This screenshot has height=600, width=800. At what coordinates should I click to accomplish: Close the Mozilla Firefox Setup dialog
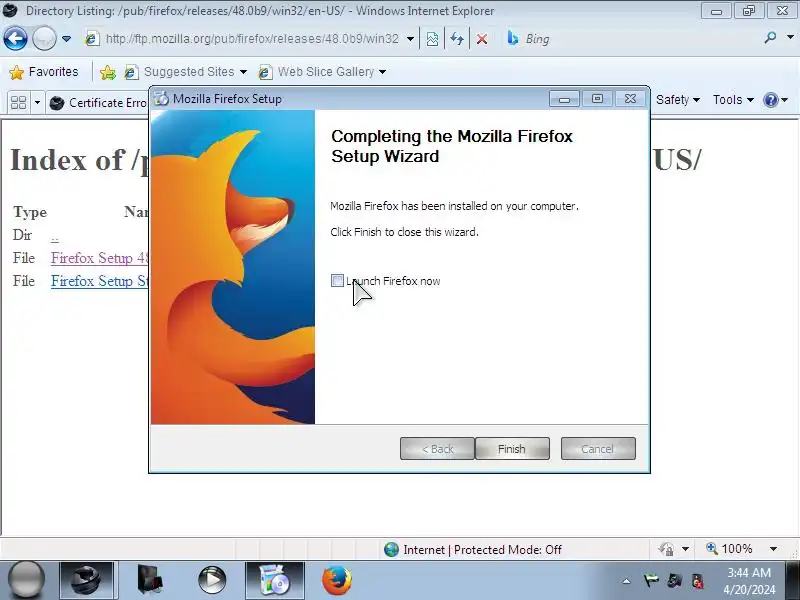631,98
